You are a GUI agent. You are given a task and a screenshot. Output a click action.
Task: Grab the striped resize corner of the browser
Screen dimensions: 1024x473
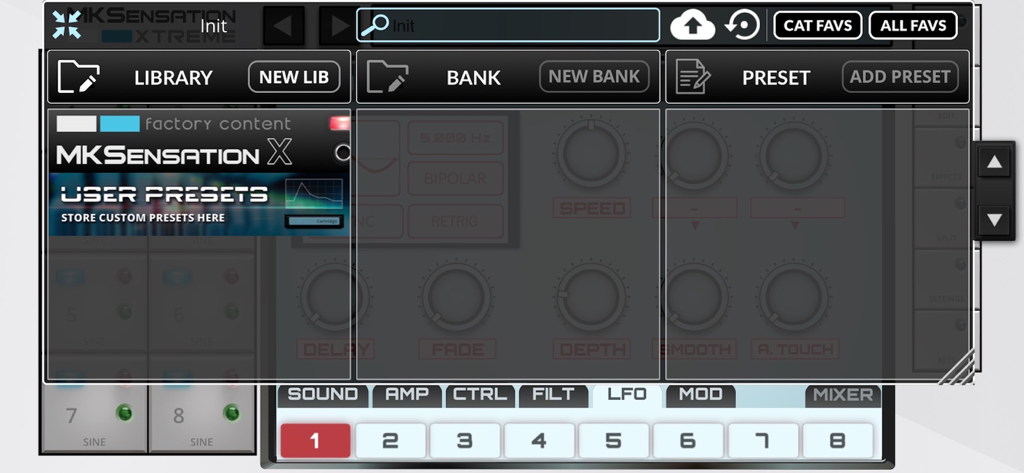(x=956, y=366)
